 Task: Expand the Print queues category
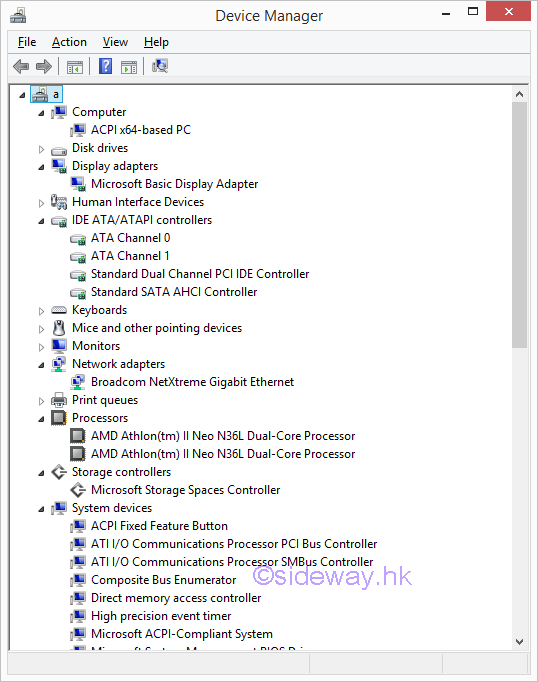click(x=41, y=401)
